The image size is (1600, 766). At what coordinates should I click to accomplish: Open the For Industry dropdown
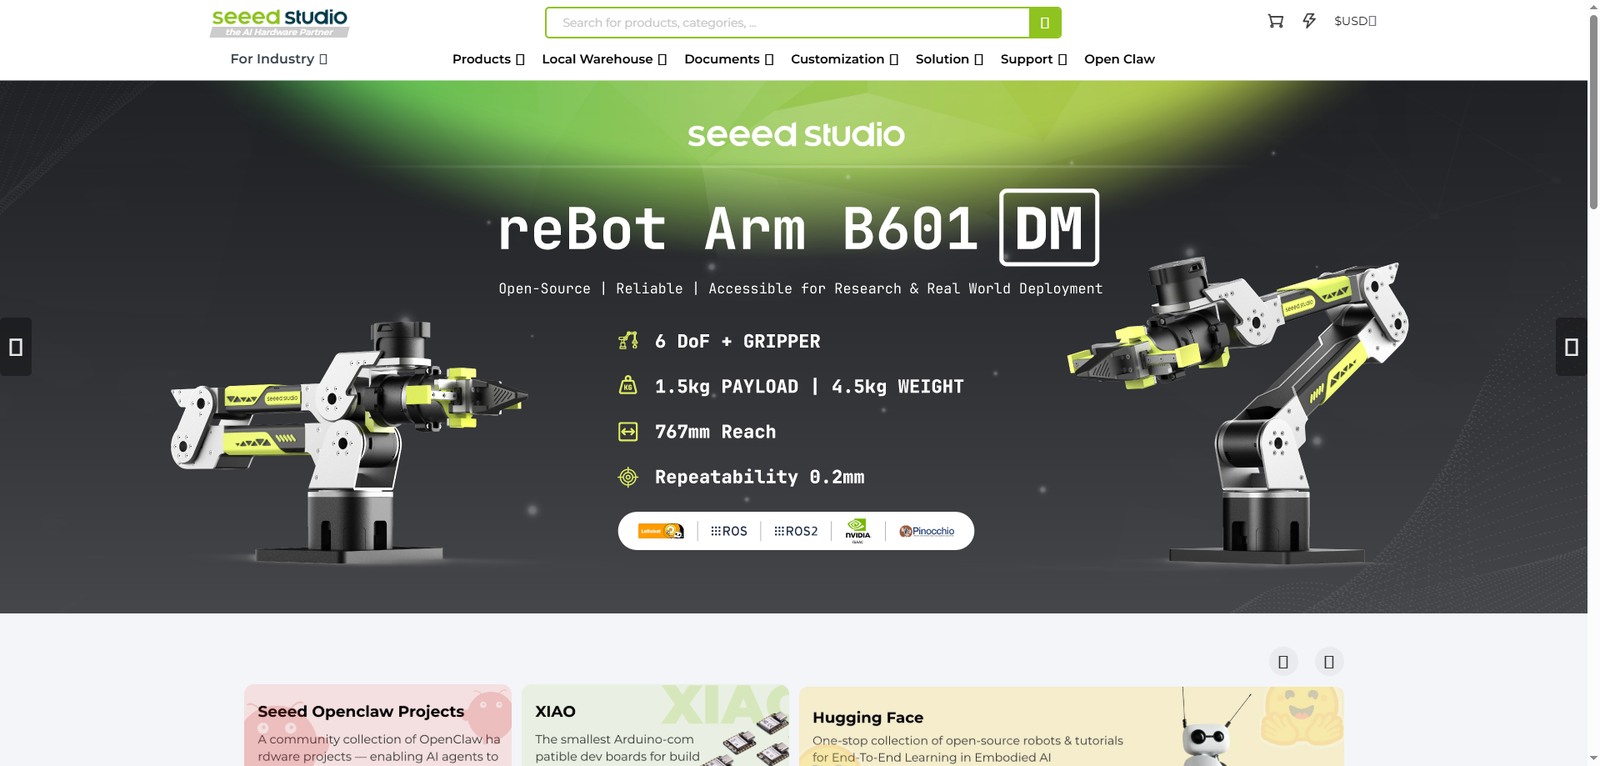tap(279, 59)
